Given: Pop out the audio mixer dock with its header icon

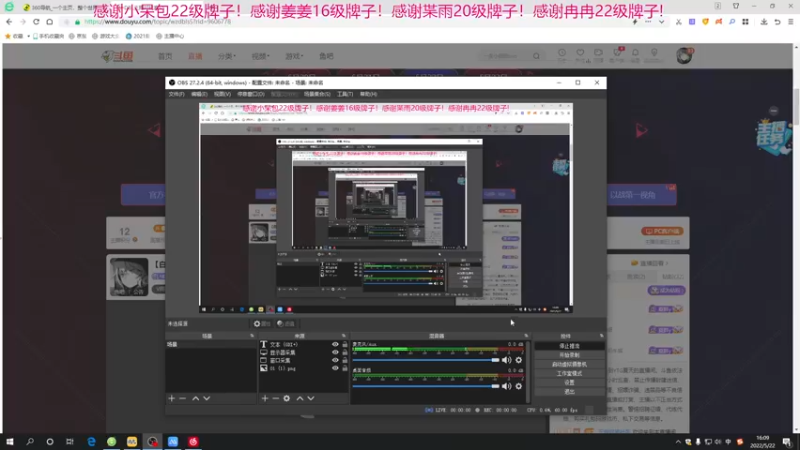Looking at the screenshot, I should point(526,336).
